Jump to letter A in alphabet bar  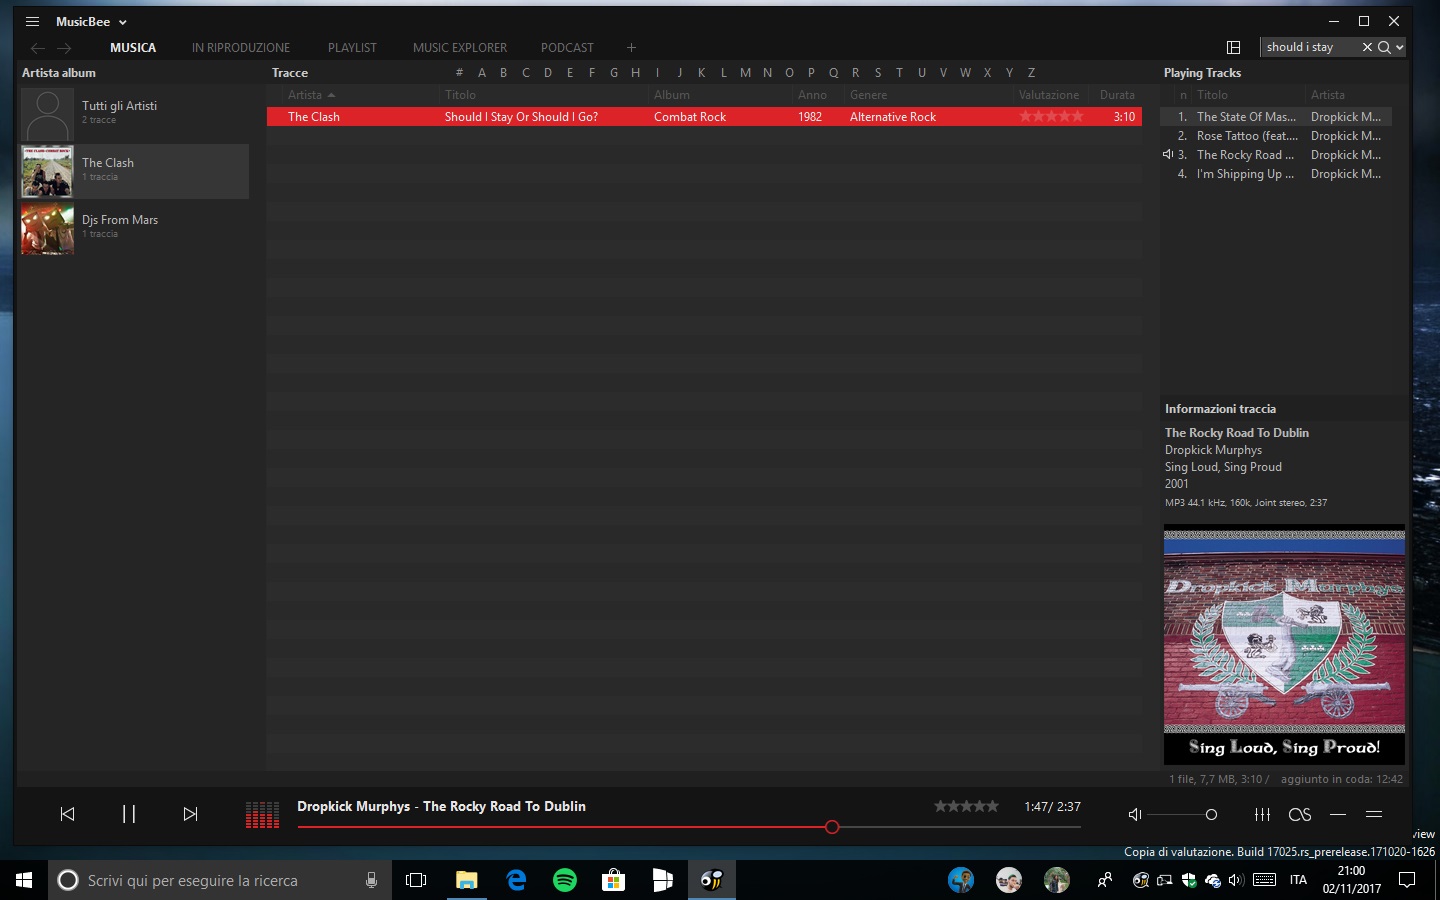[x=482, y=73]
